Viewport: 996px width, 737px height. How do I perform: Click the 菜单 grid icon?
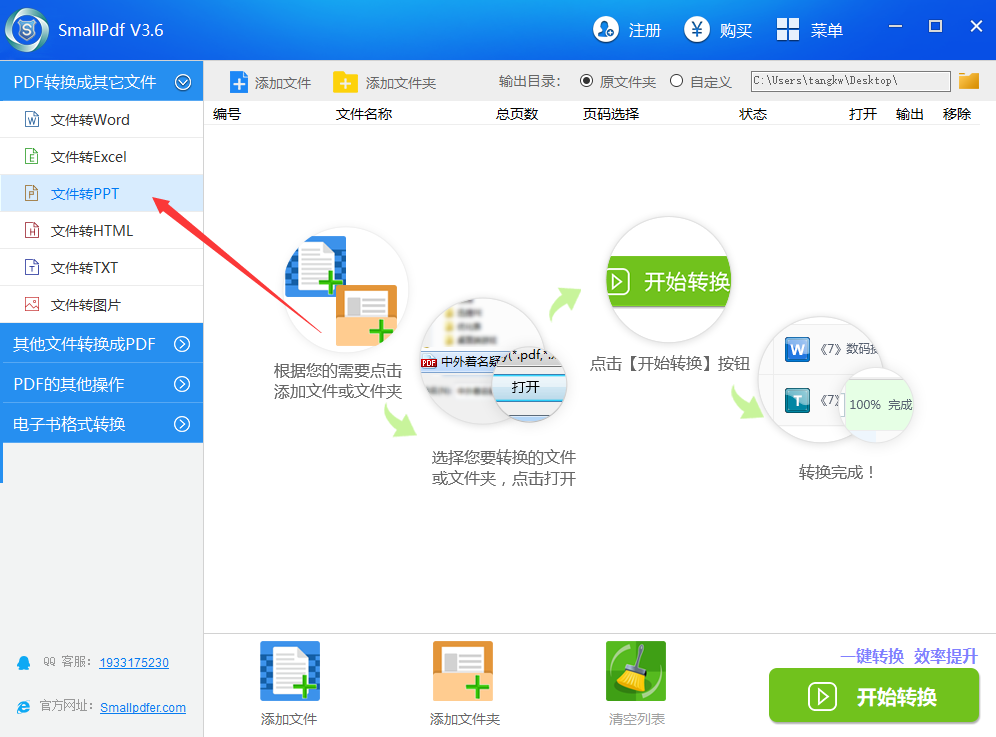point(788,29)
